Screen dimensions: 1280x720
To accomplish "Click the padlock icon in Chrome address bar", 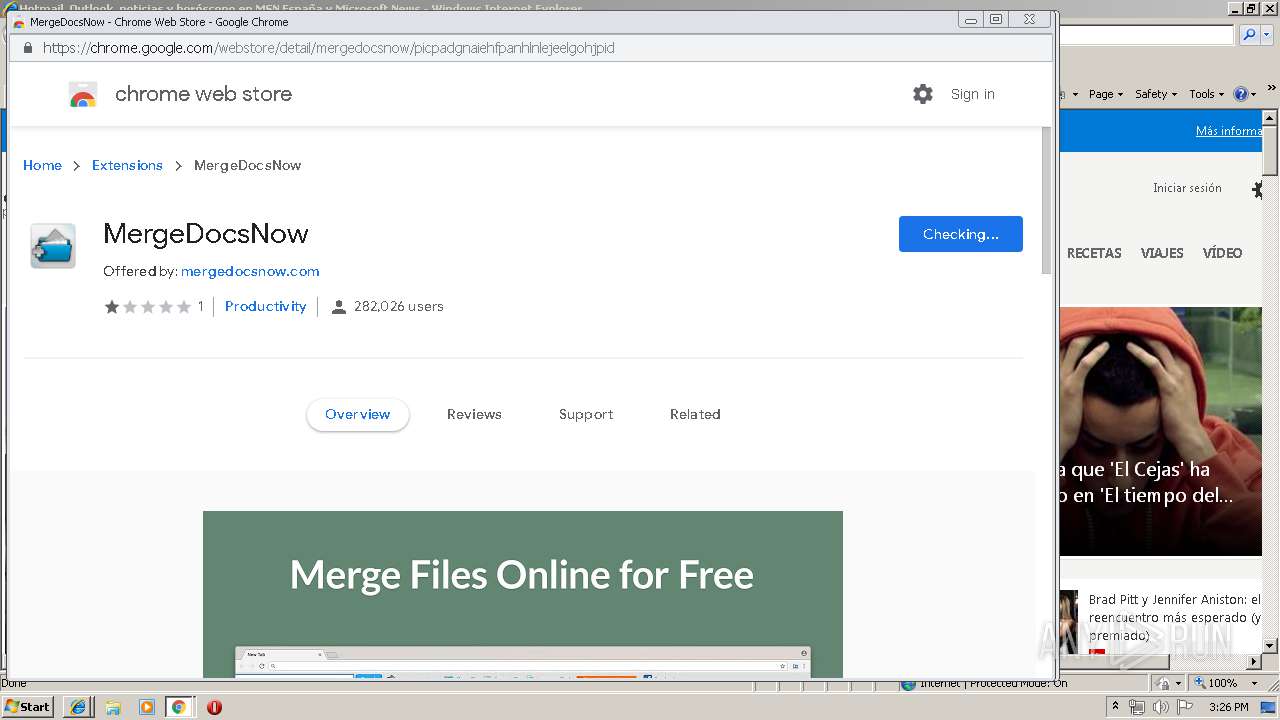I will (x=27, y=48).
